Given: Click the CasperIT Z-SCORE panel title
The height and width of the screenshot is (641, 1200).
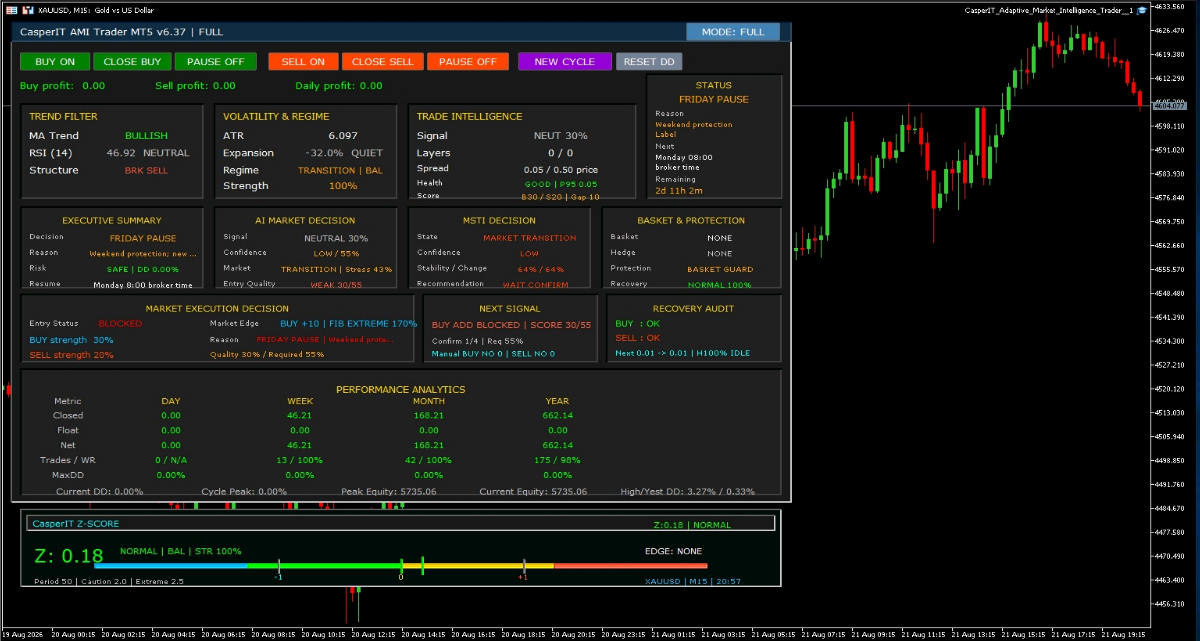Looking at the screenshot, I should 75,523.
